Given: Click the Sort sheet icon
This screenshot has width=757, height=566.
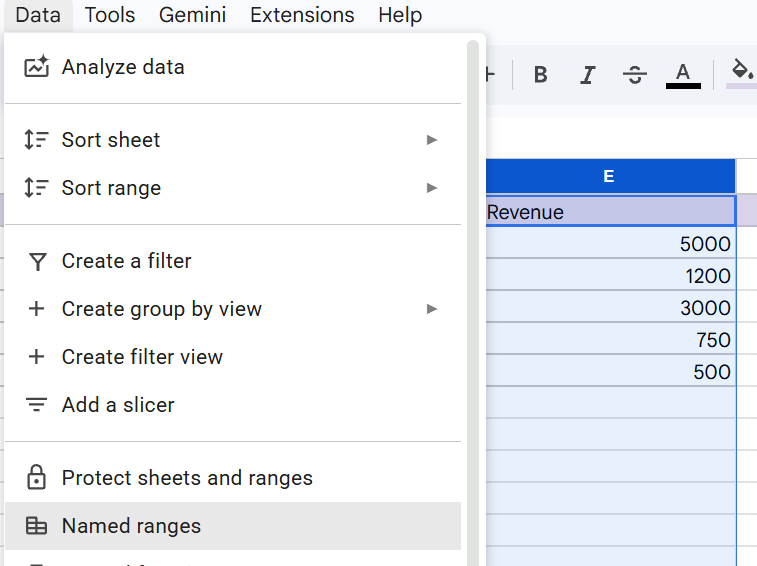Looking at the screenshot, I should (37, 140).
